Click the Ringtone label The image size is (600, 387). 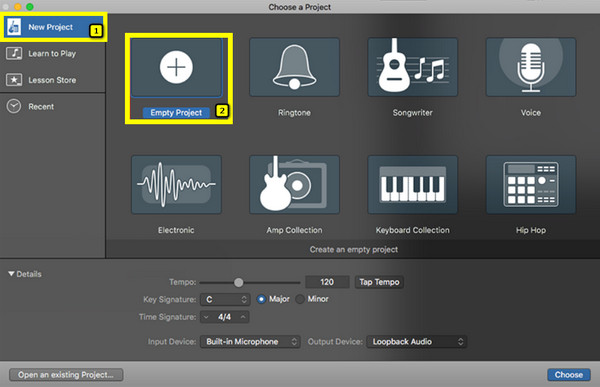[x=294, y=113]
